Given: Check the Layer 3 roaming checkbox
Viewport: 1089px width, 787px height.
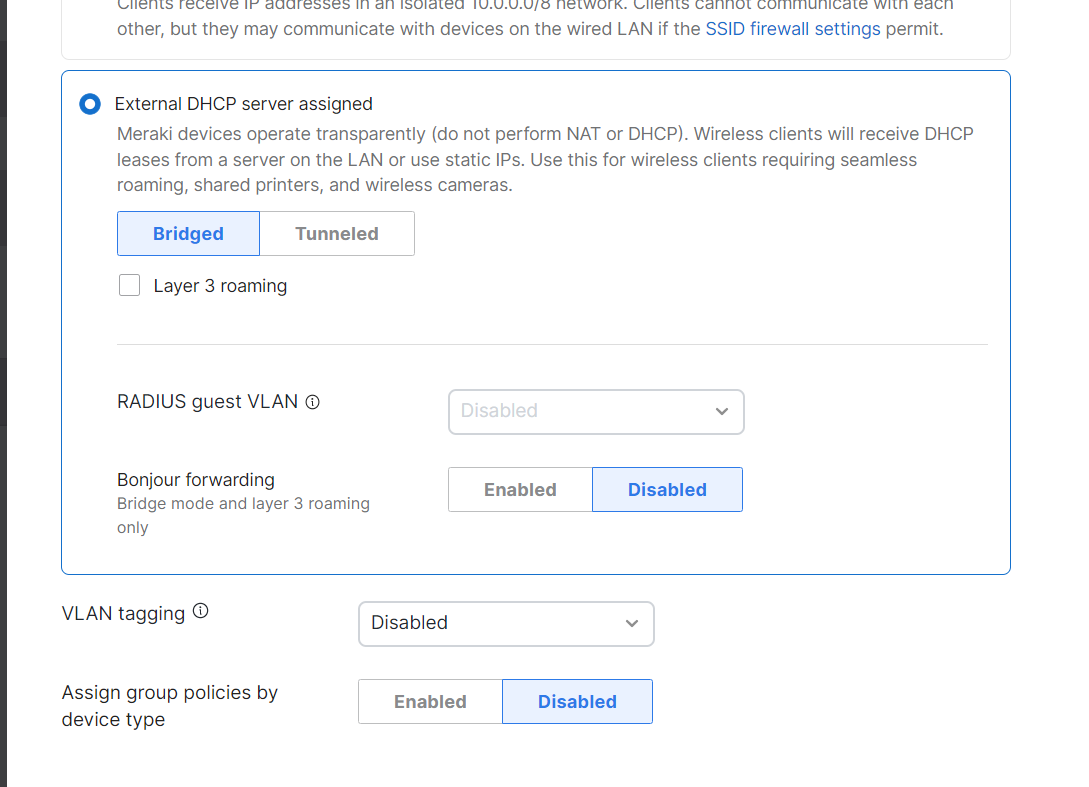Looking at the screenshot, I should tap(129, 285).
